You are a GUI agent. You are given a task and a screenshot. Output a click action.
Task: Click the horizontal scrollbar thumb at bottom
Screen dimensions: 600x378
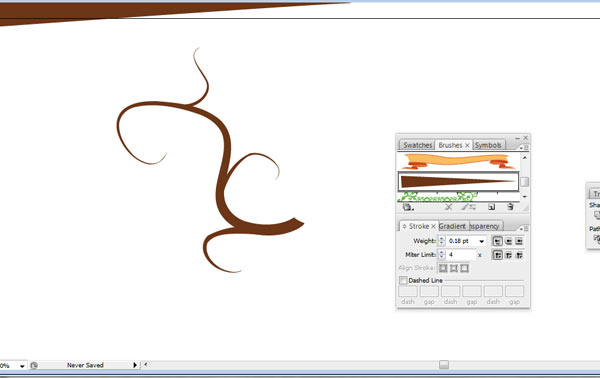[443, 365]
